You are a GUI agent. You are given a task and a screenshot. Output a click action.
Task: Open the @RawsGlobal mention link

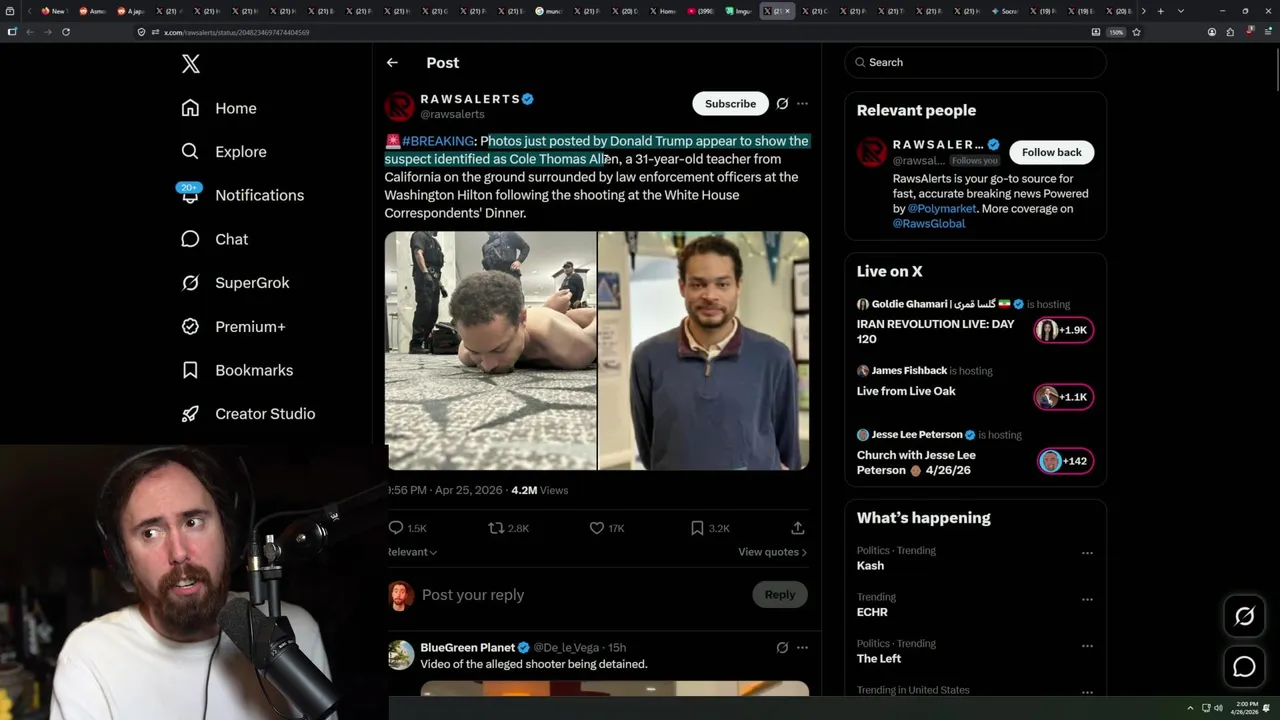point(929,224)
